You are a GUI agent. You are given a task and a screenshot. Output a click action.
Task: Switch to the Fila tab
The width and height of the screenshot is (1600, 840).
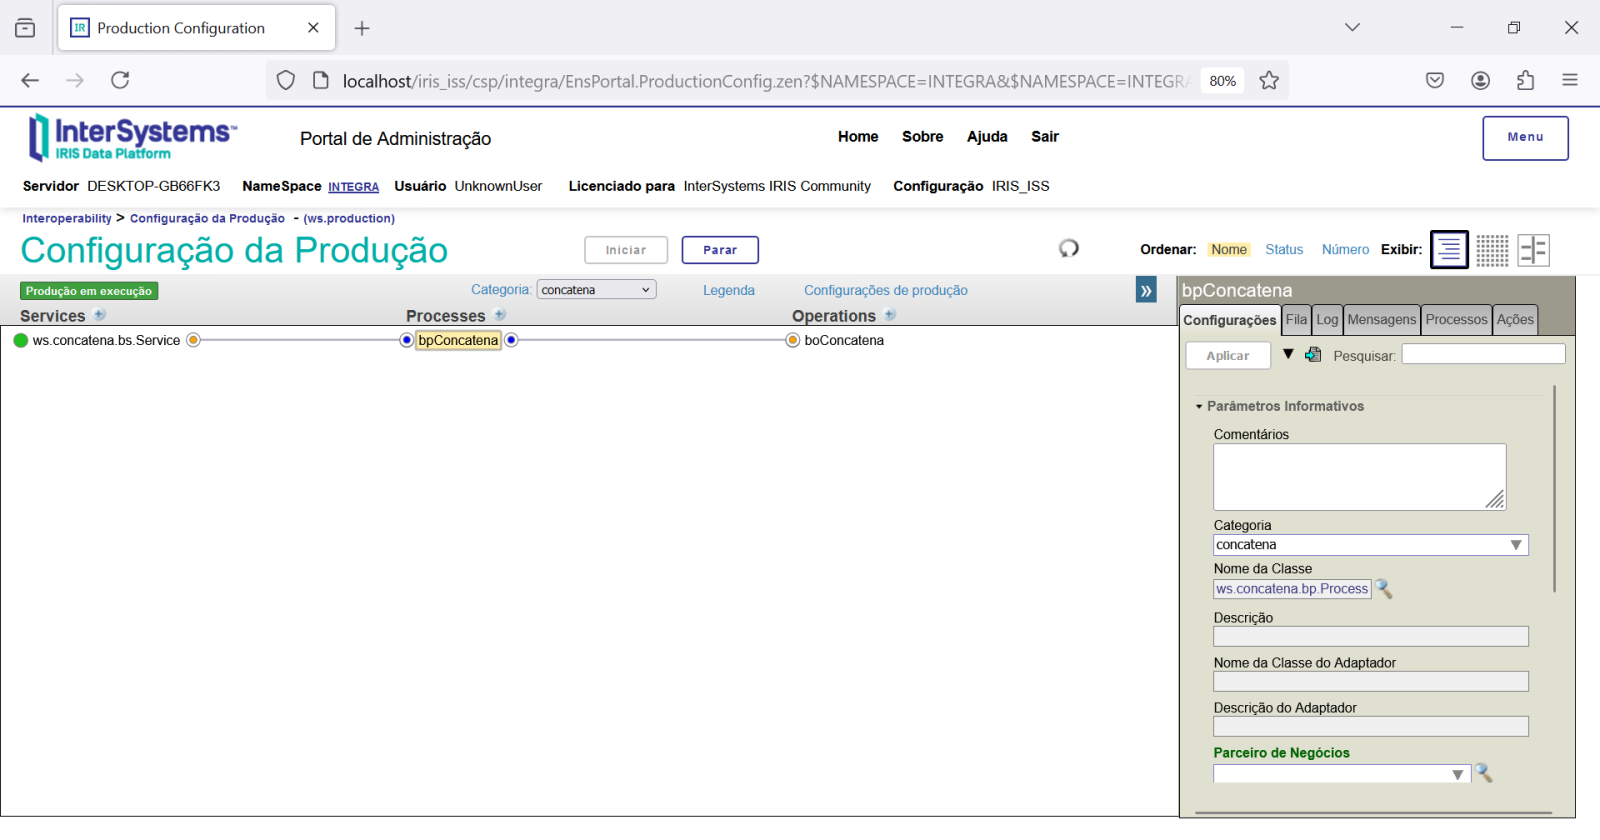(x=1296, y=320)
